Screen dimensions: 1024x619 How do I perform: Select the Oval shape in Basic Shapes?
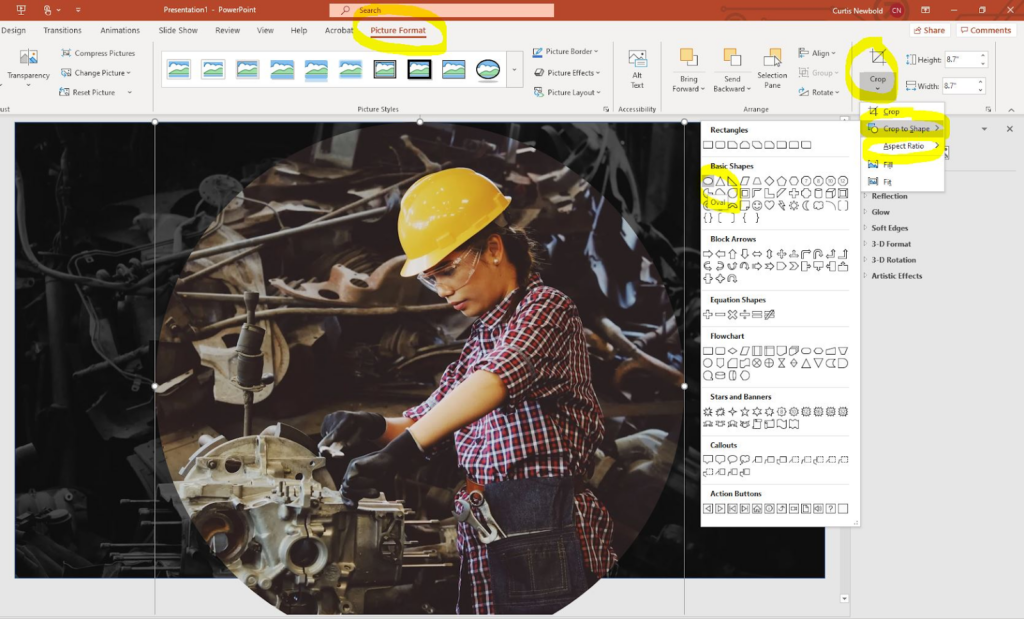point(708,181)
